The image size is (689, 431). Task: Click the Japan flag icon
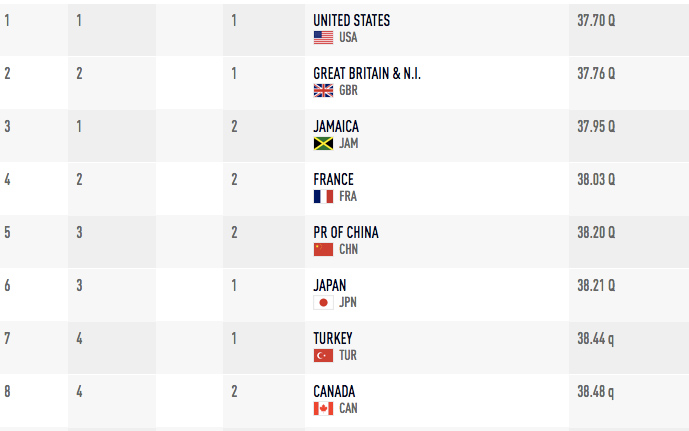(323, 303)
